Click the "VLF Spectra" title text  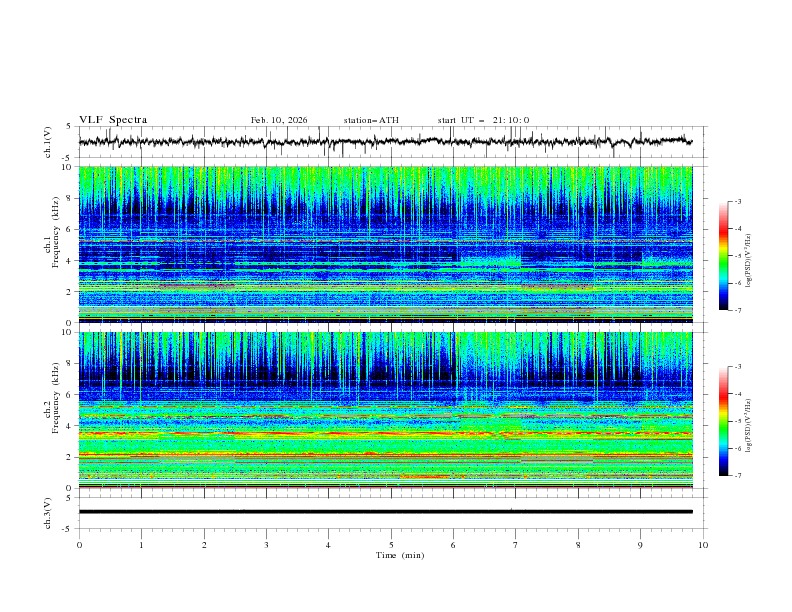(x=113, y=120)
